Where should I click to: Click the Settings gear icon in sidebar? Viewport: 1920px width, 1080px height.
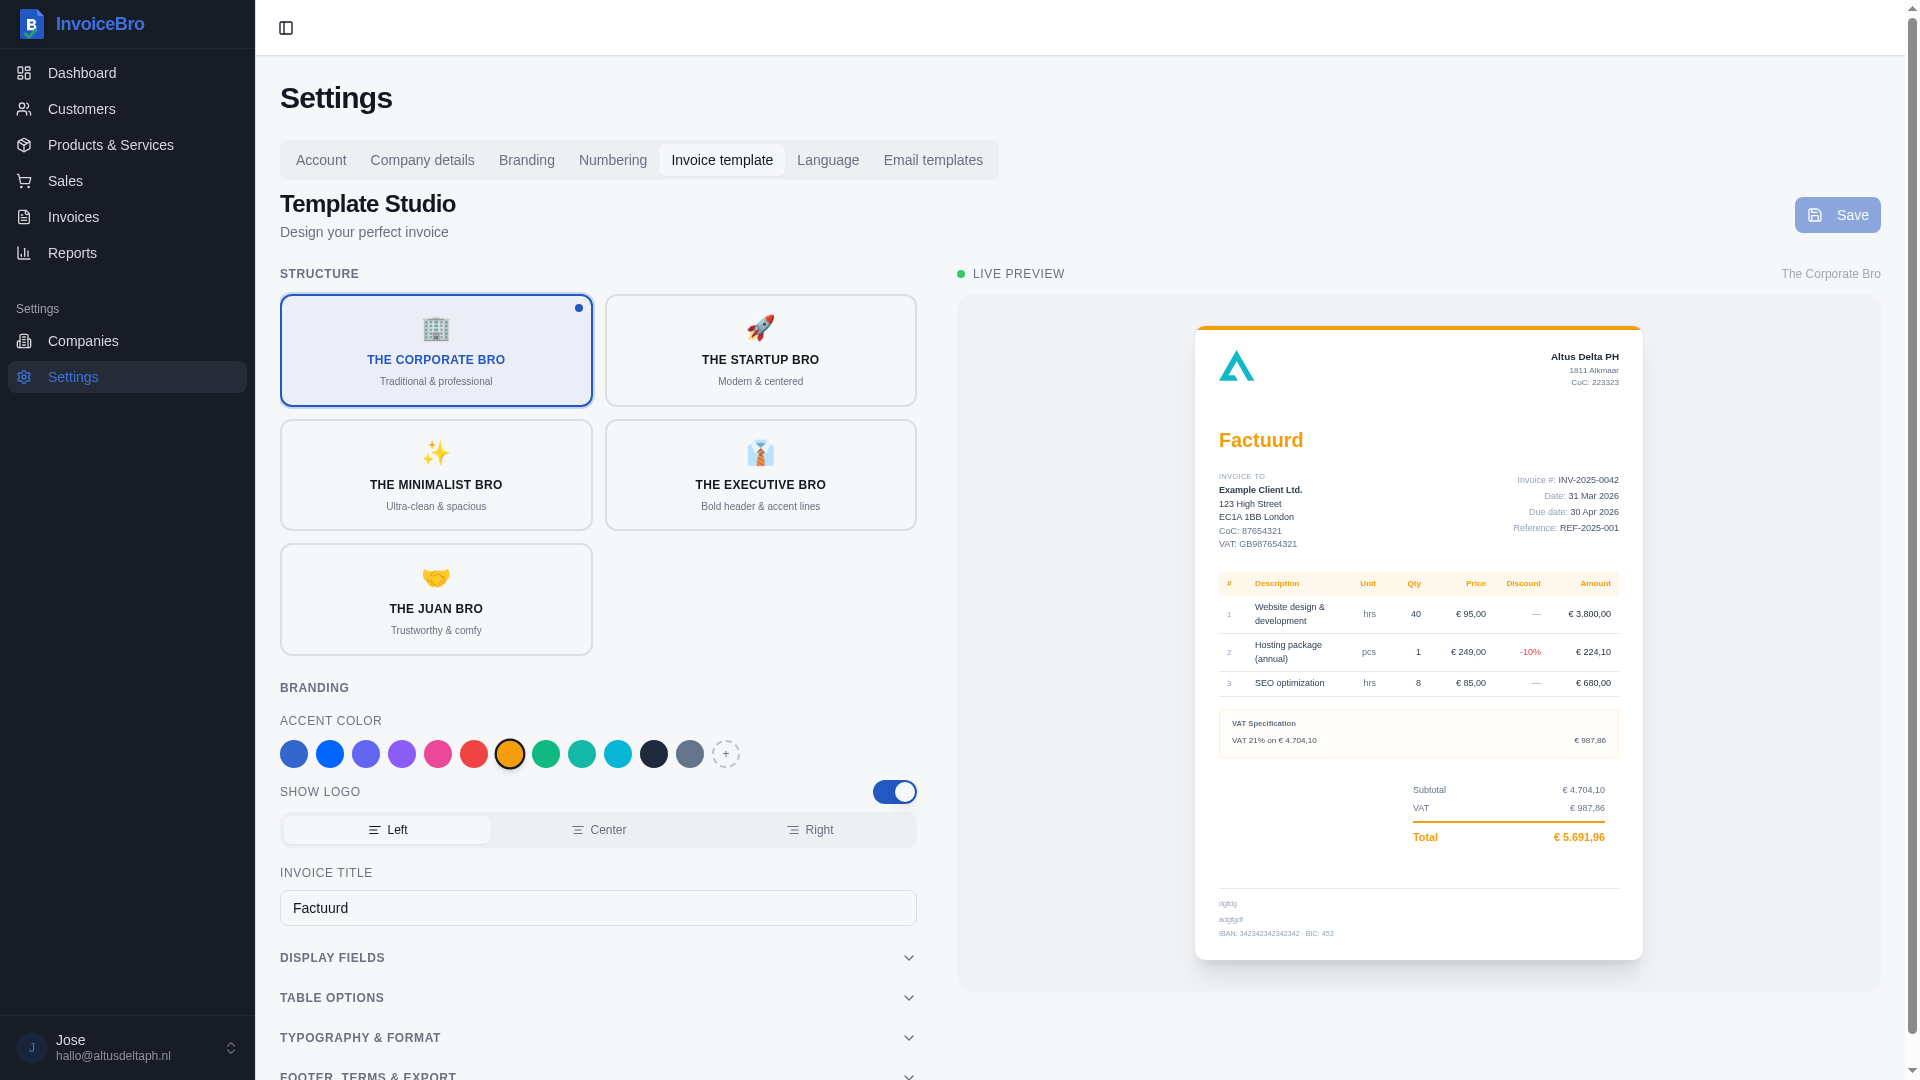(24, 377)
